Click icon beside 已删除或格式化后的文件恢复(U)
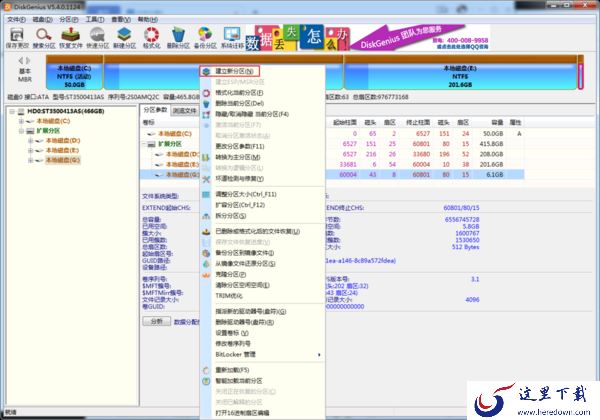The height and width of the screenshot is (420, 600). (x=206, y=231)
